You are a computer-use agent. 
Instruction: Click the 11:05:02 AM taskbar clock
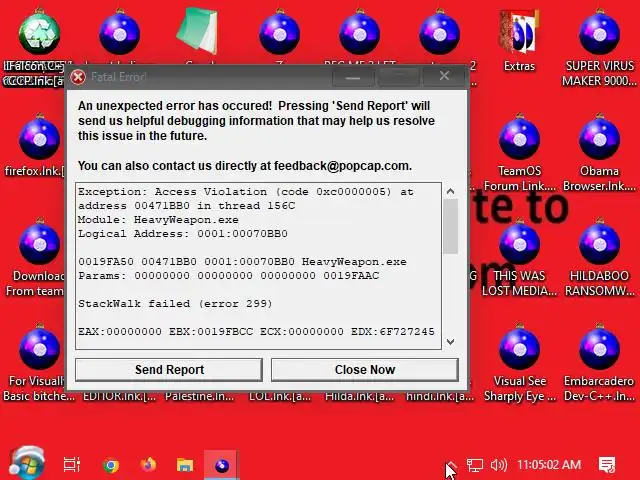point(549,465)
